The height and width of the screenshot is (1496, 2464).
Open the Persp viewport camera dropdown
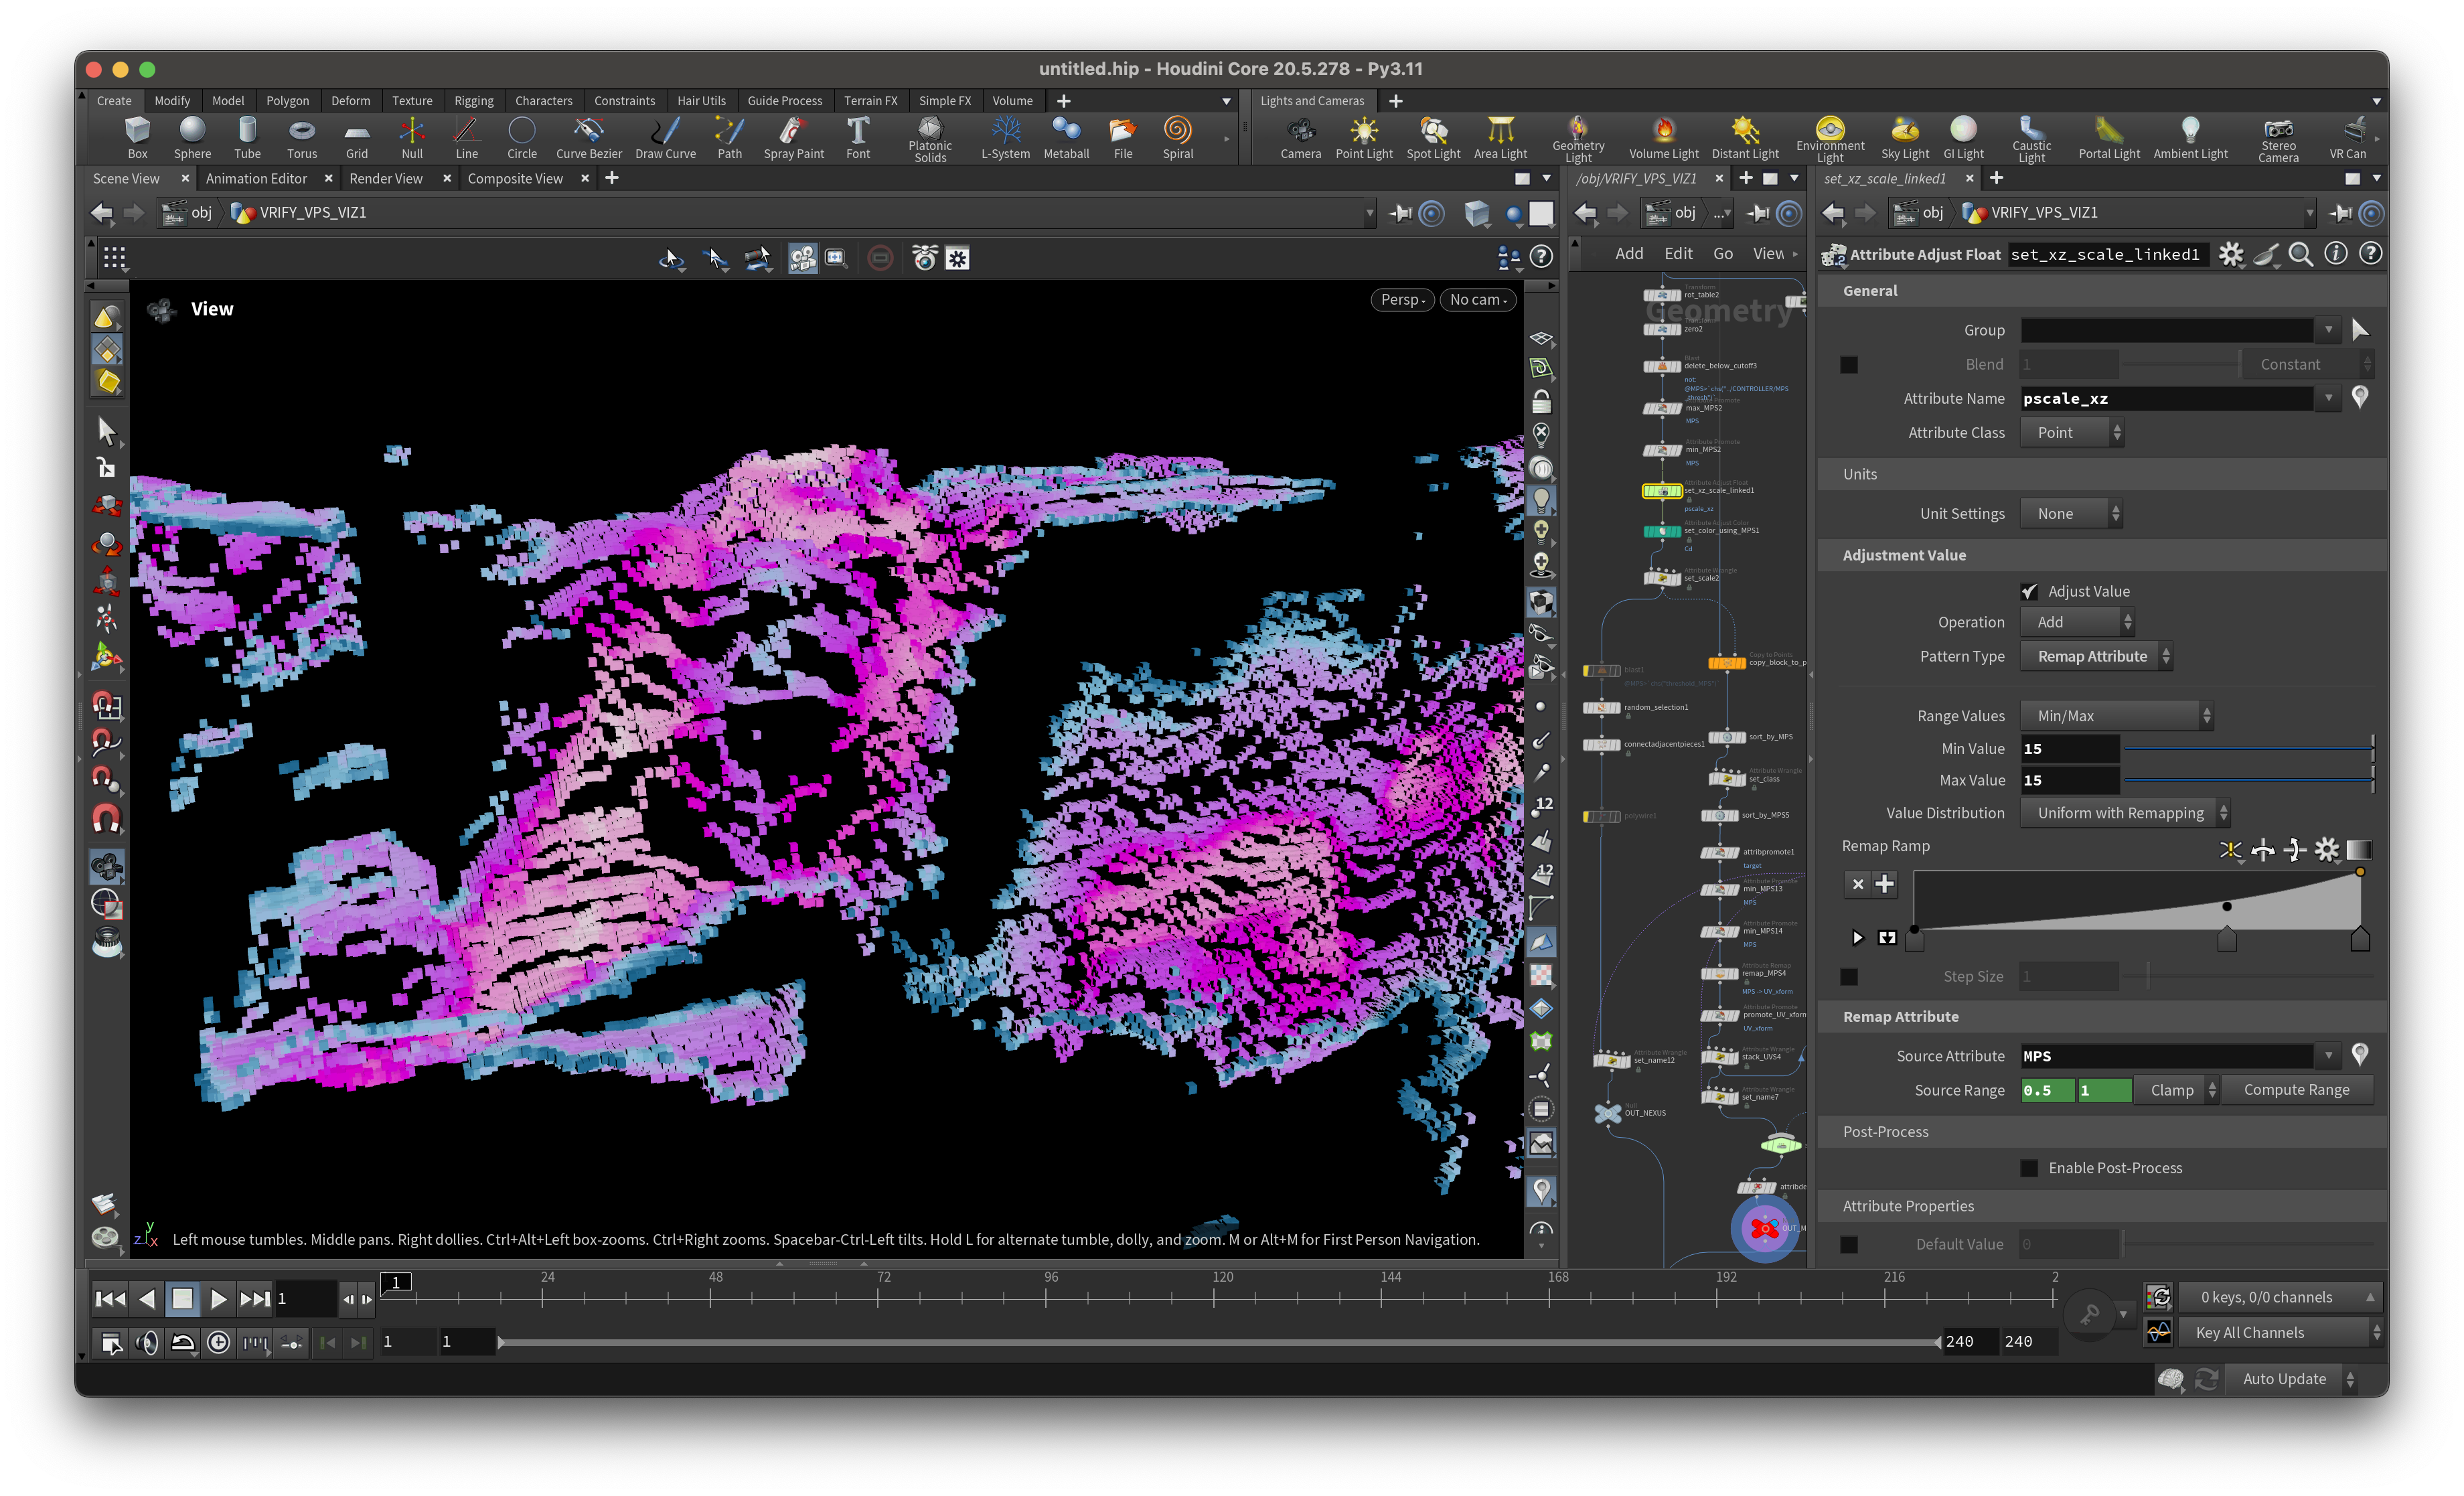coord(1402,299)
